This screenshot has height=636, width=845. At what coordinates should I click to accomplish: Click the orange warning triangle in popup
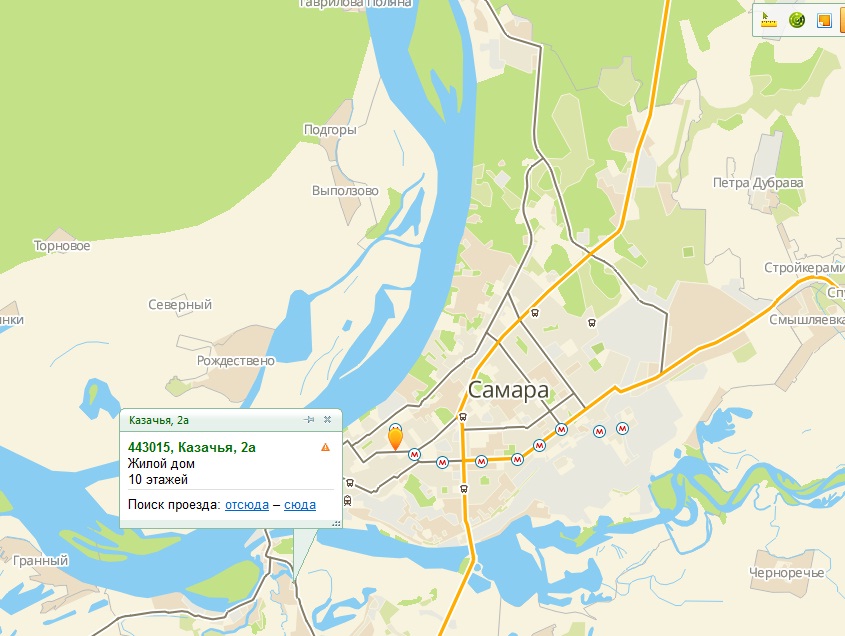[325, 447]
